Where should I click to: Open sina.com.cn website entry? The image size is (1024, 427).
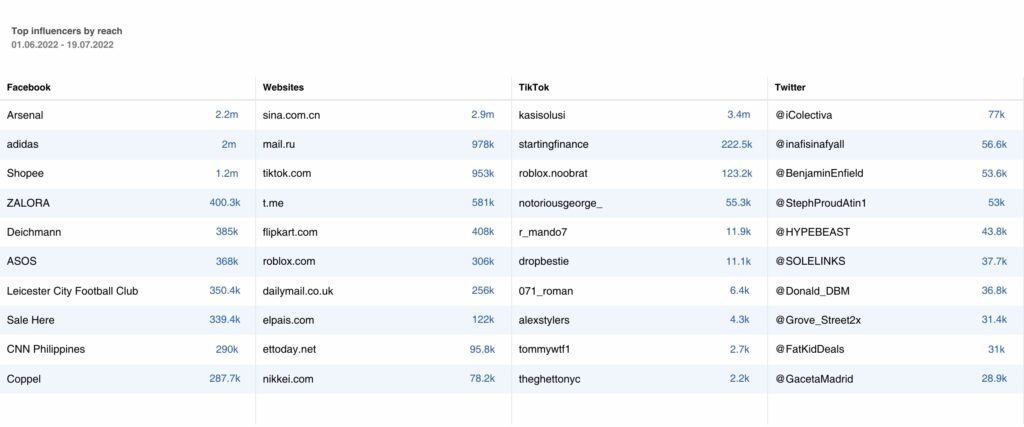point(291,116)
